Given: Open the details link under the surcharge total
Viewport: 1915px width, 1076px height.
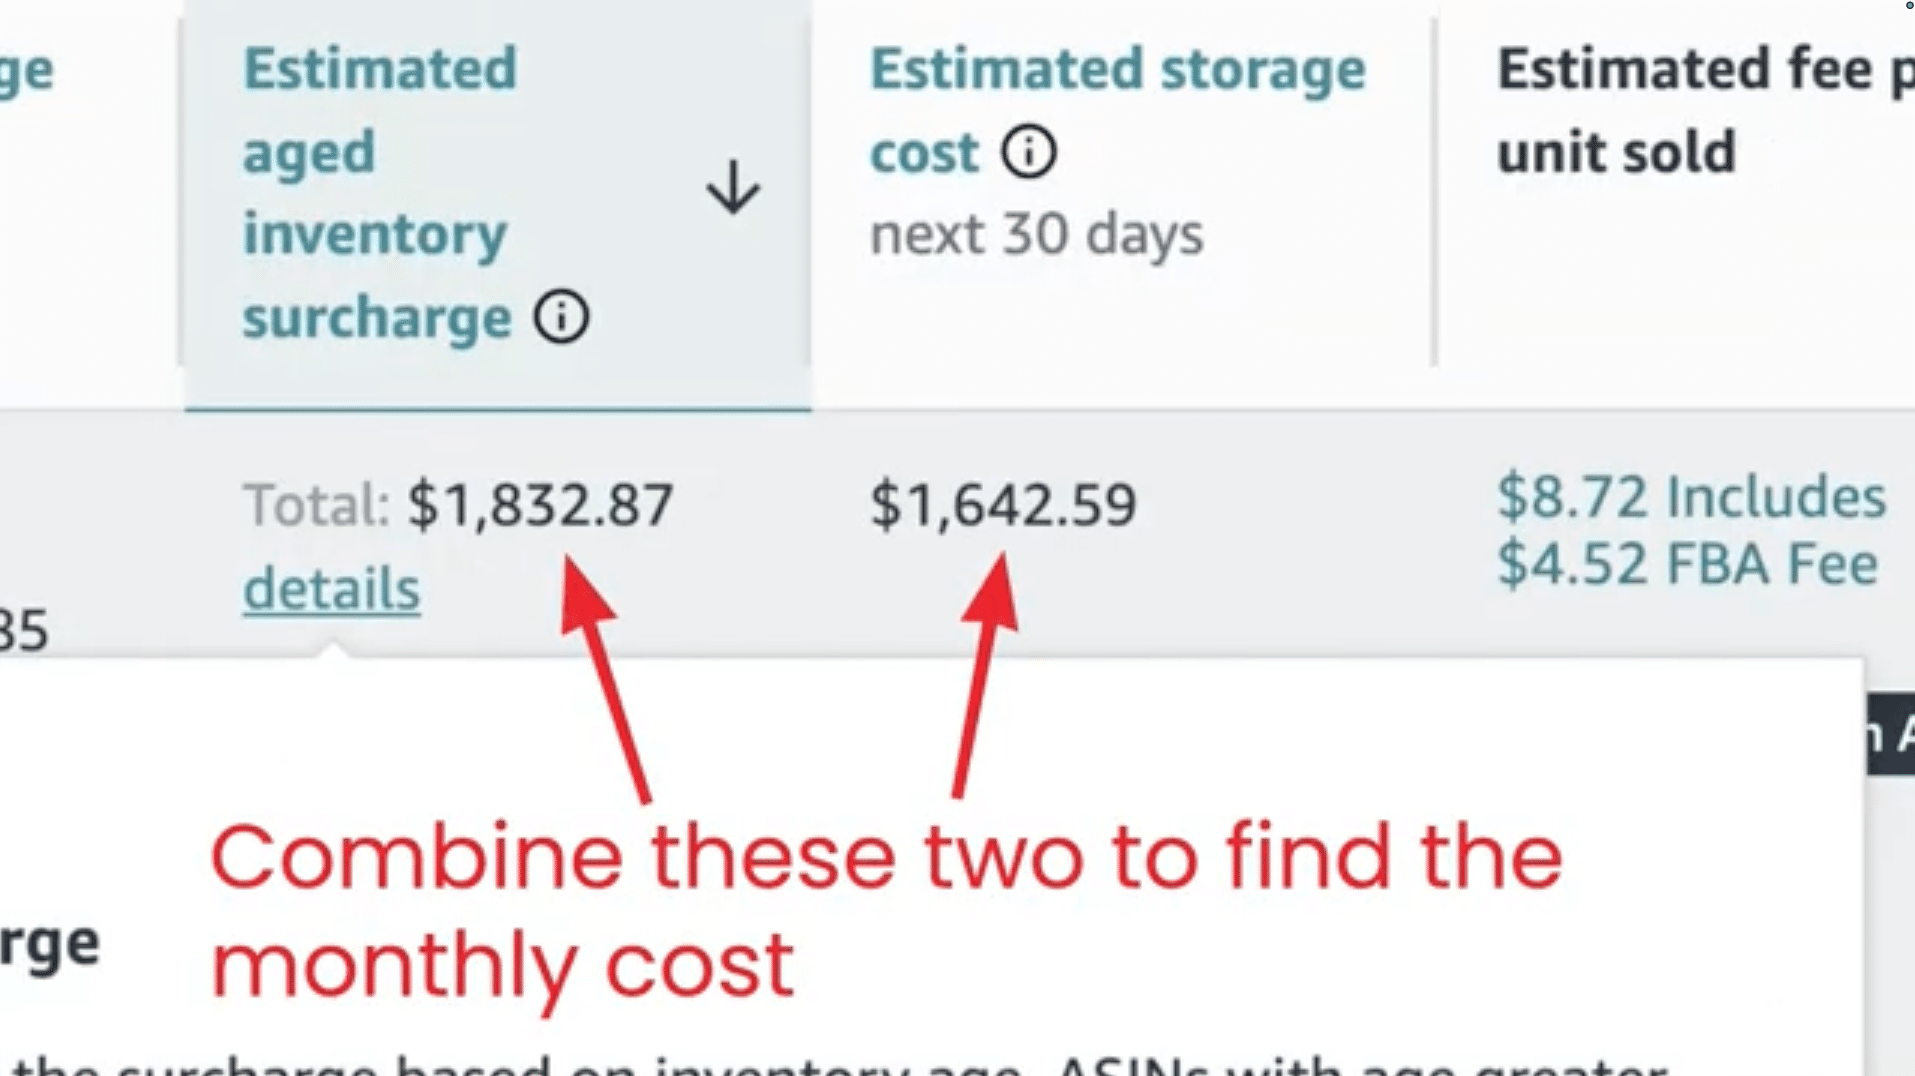Looking at the screenshot, I should [x=332, y=590].
